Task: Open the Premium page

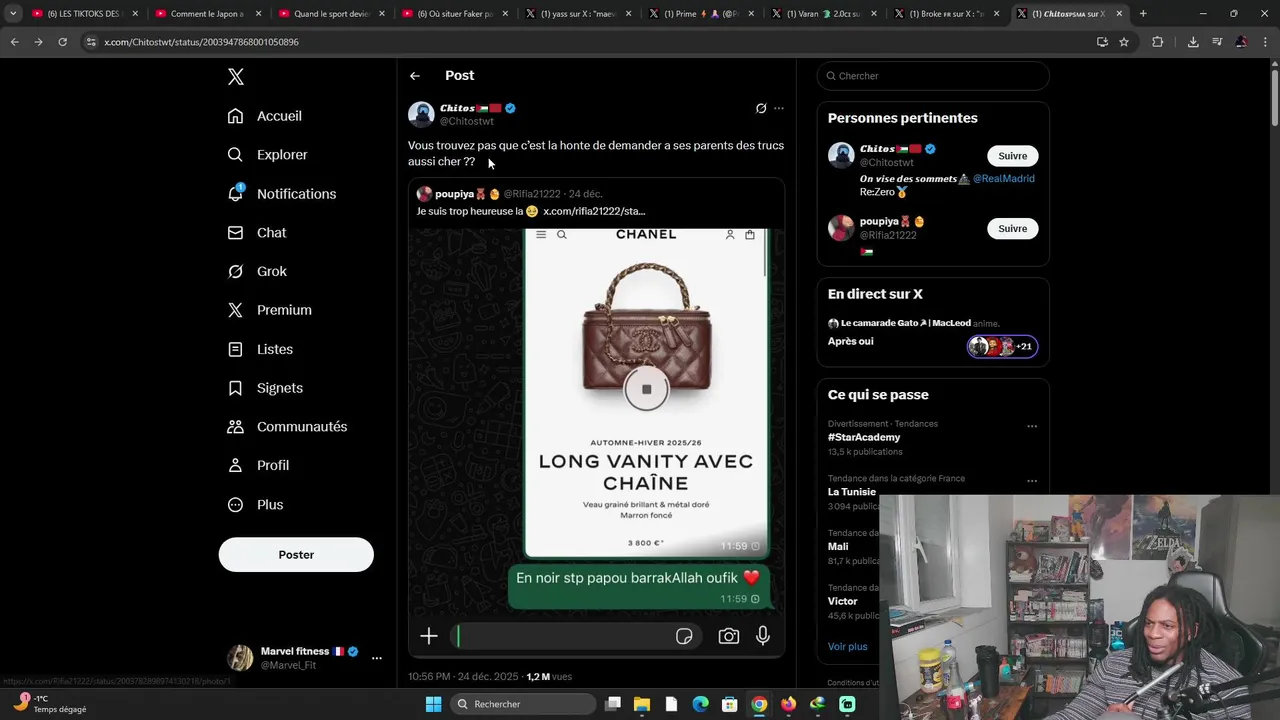Action: (270, 310)
